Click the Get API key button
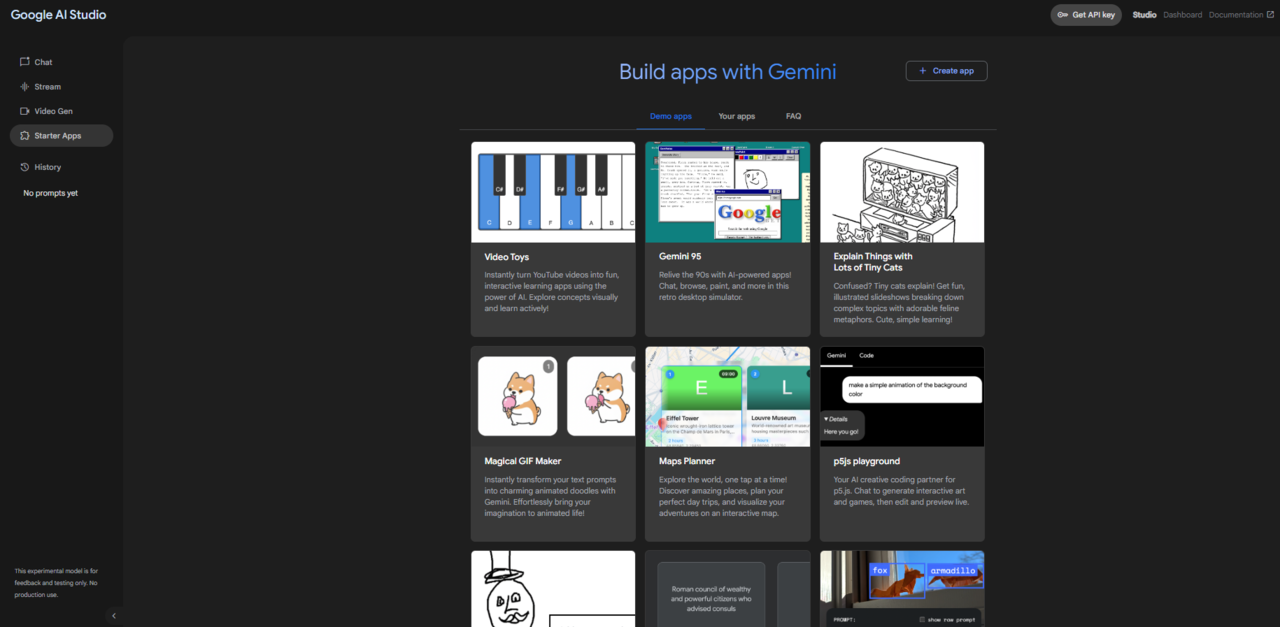The width and height of the screenshot is (1280, 627). click(1086, 15)
